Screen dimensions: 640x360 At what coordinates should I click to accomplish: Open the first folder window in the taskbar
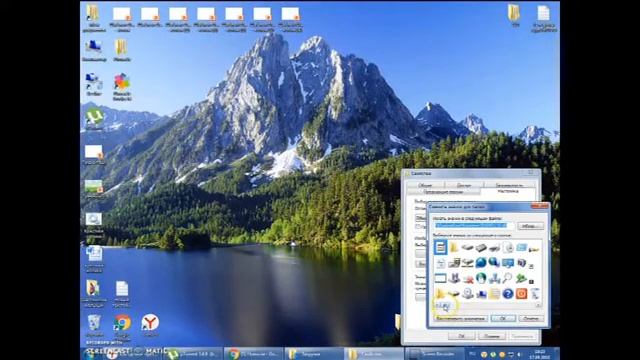click(x=313, y=353)
